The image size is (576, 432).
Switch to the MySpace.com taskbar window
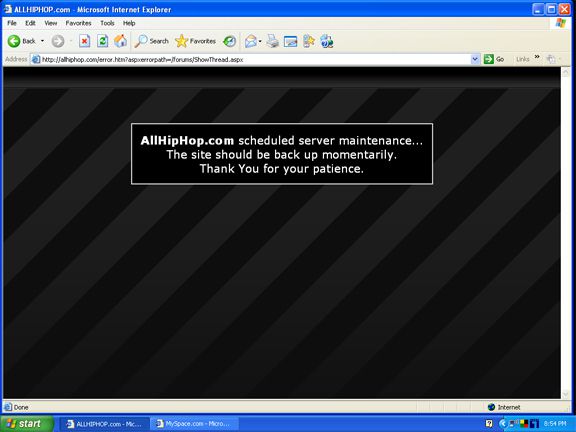(194, 424)
